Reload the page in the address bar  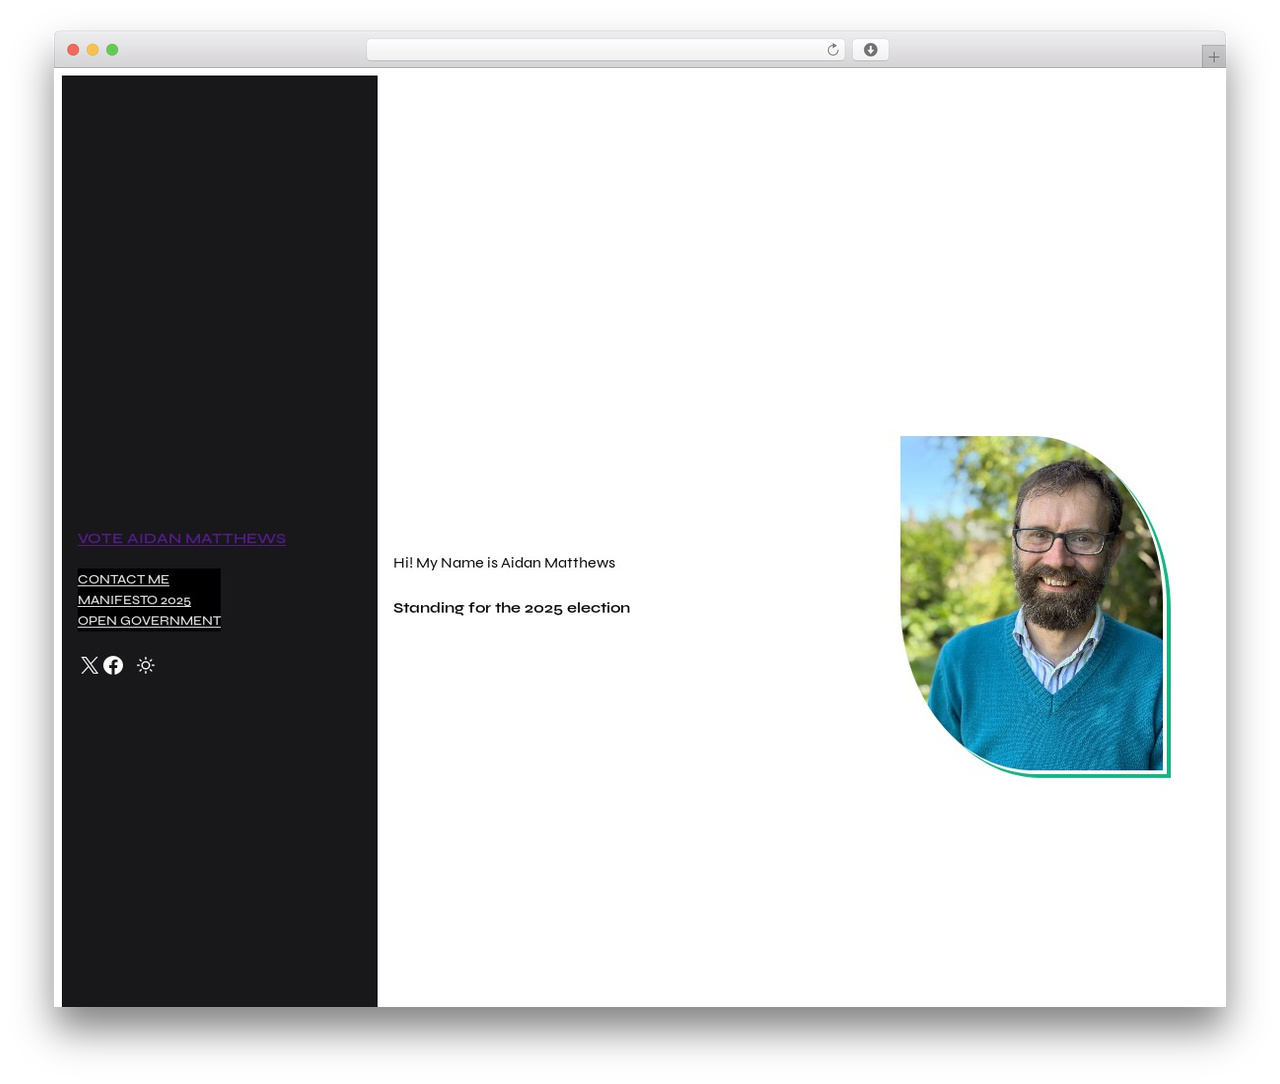pos(833,50)
